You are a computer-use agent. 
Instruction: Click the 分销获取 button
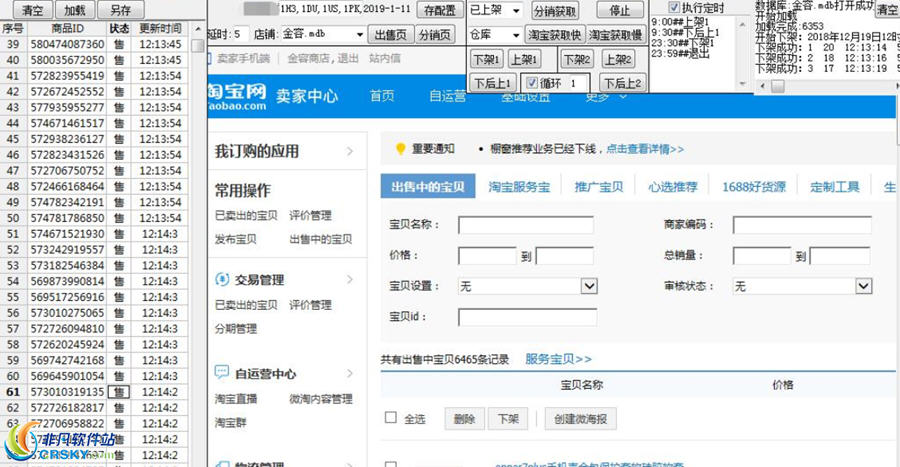pos(554,10)
